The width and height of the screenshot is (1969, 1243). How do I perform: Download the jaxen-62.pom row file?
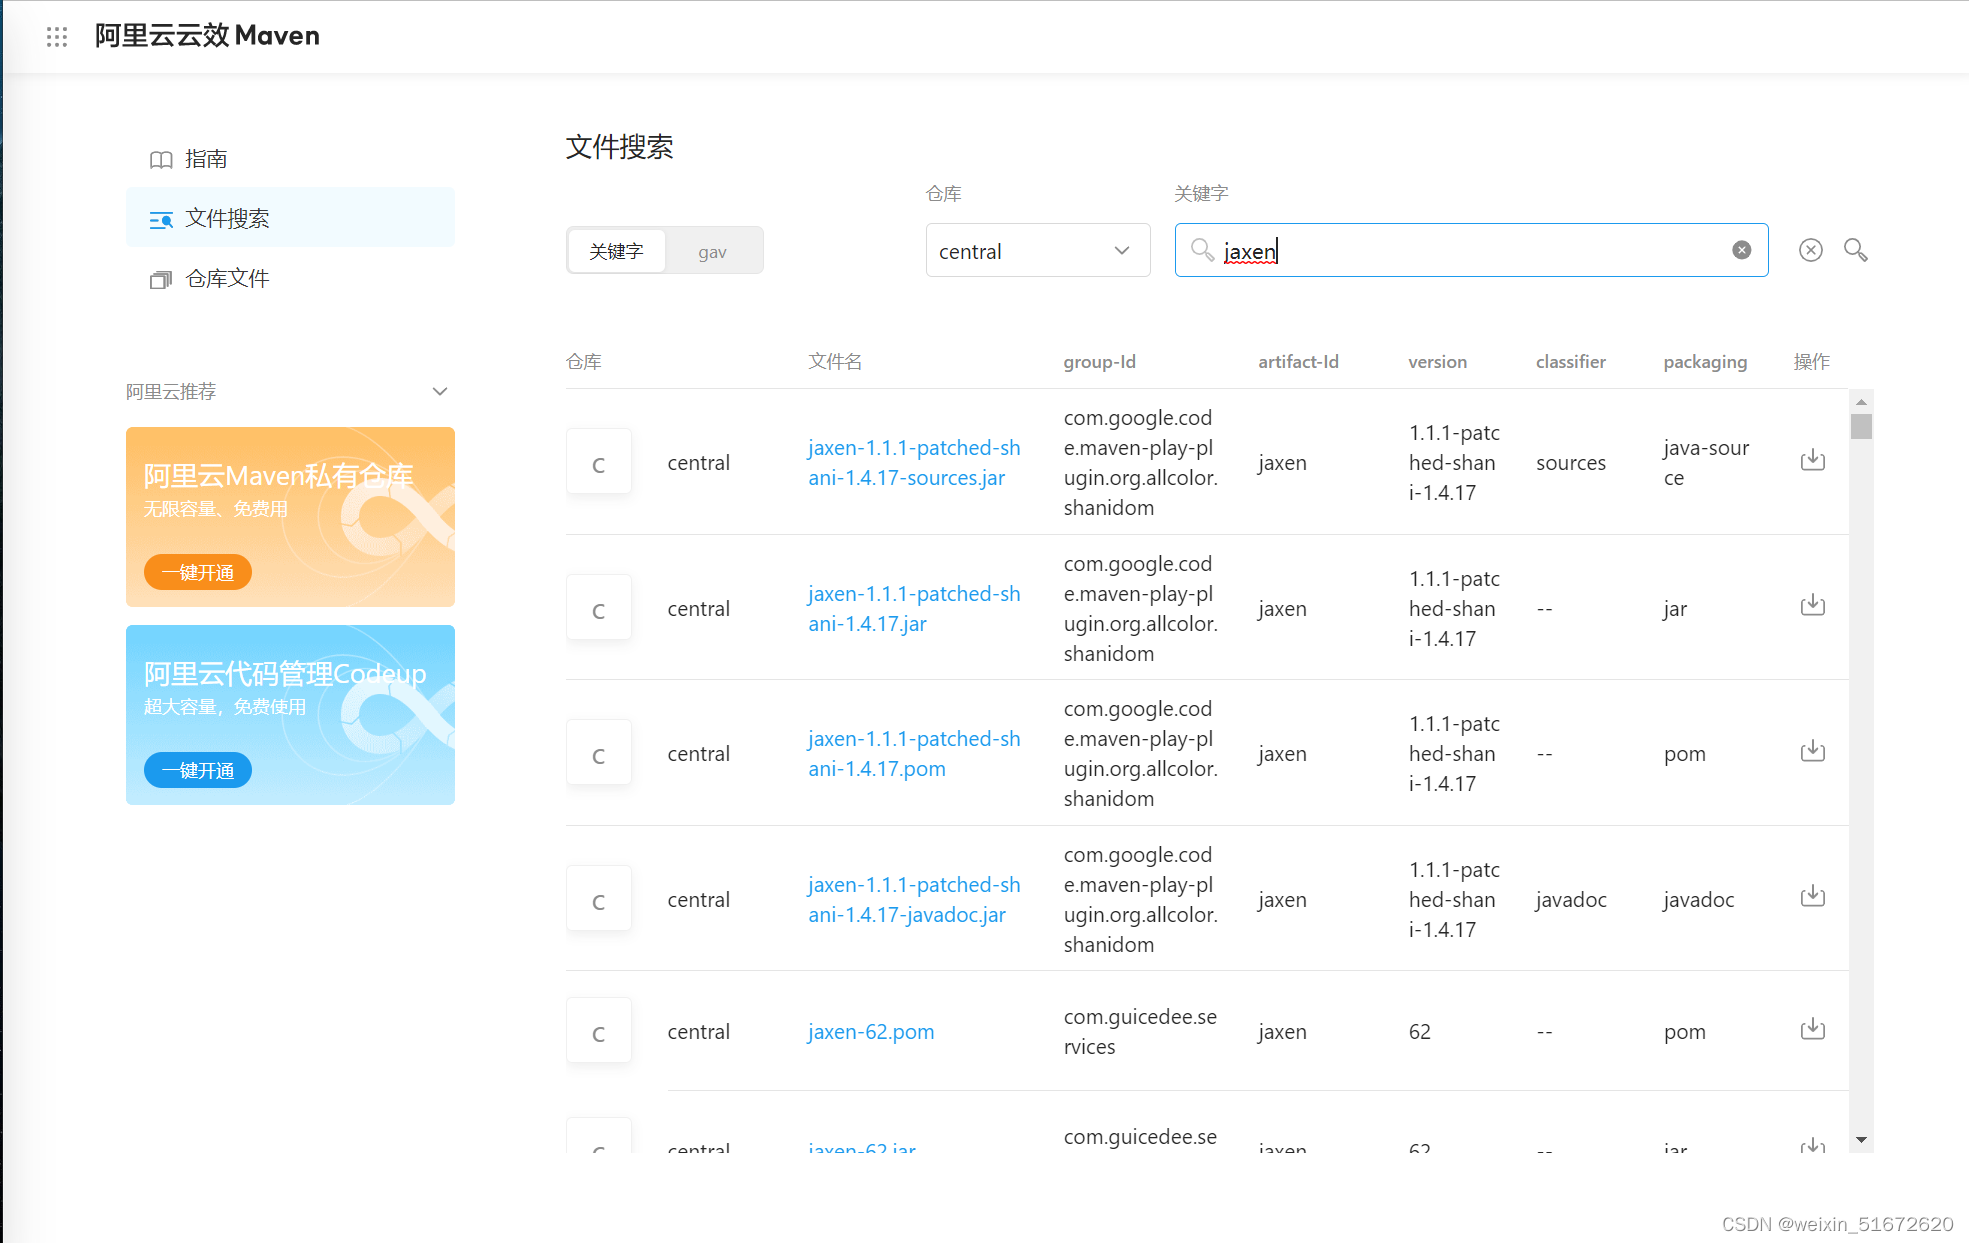1813,1029
